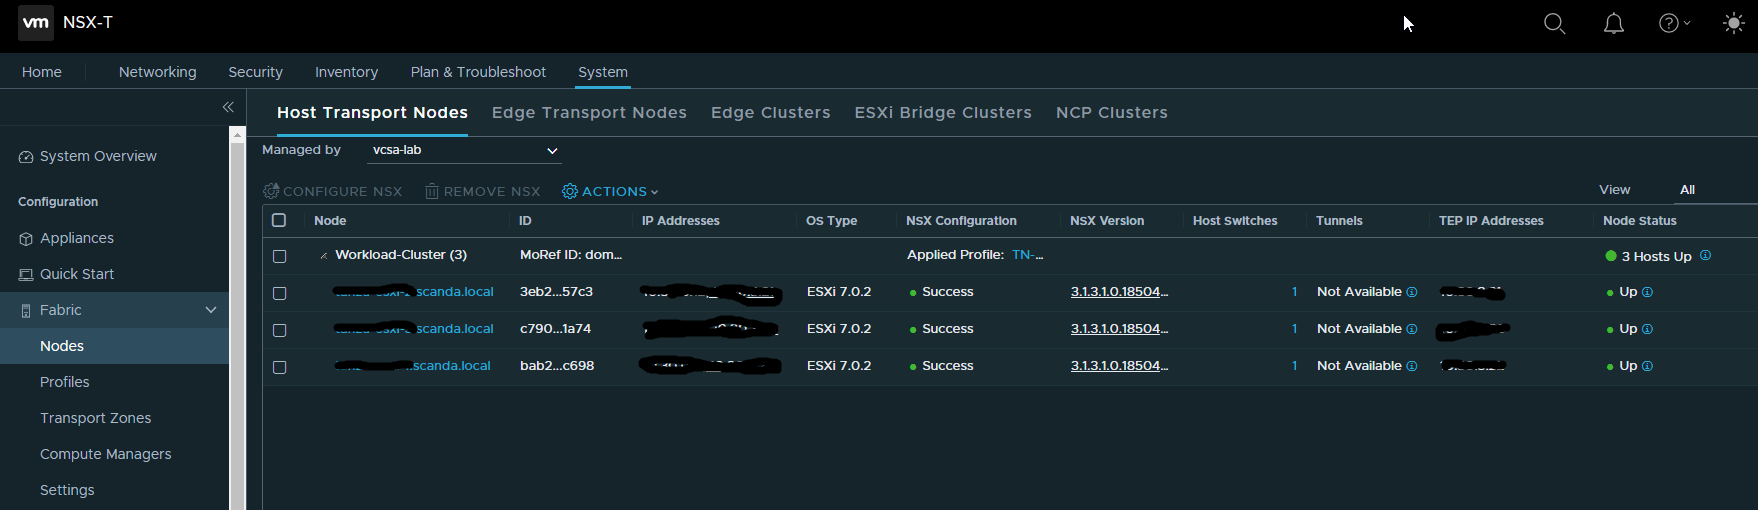Collapse the Fabric section chevron
Image resolution: width=1758 pixels, height=510 pixels.
click(x=211, y=310)
